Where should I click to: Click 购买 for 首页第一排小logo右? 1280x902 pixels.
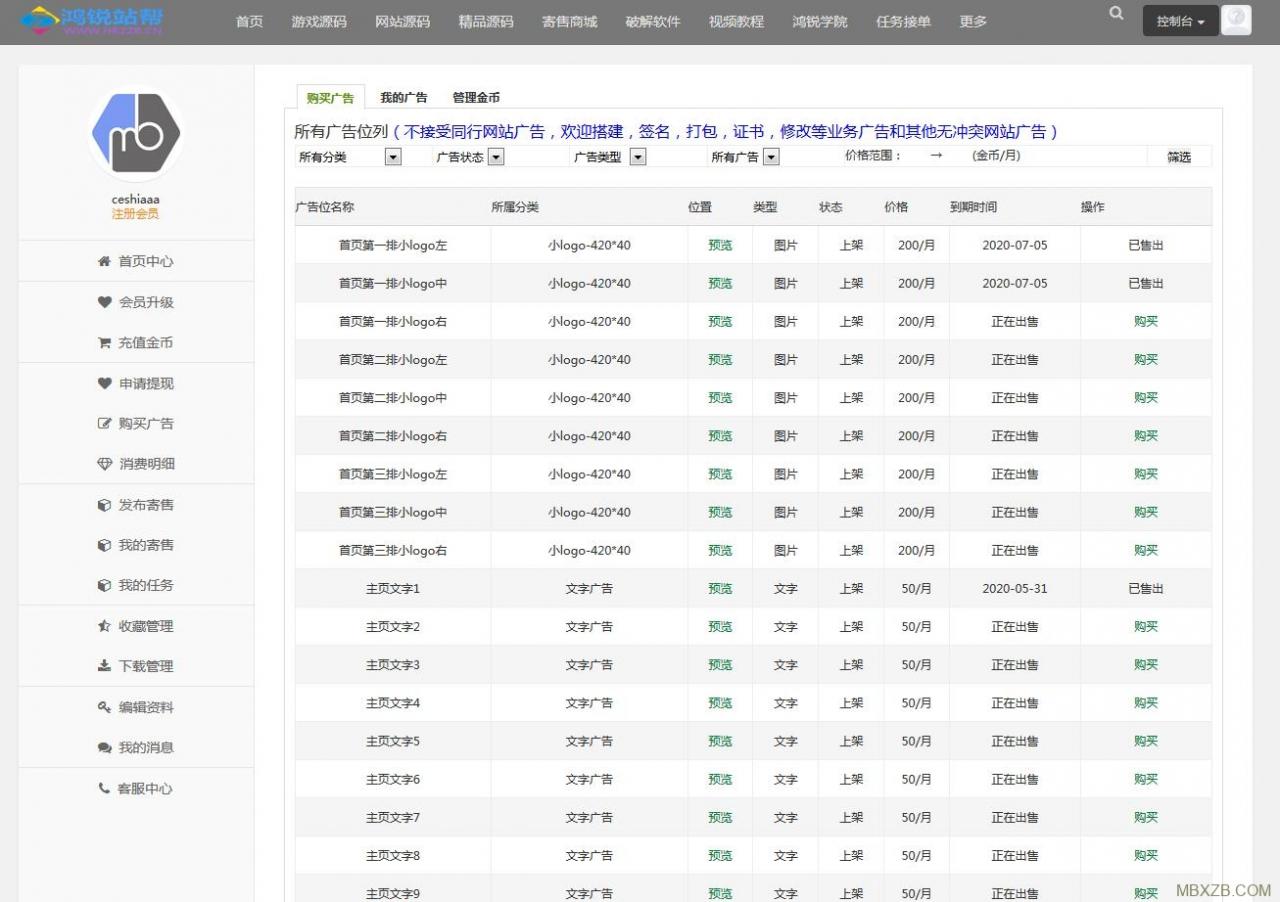[x=1146, y=321]
